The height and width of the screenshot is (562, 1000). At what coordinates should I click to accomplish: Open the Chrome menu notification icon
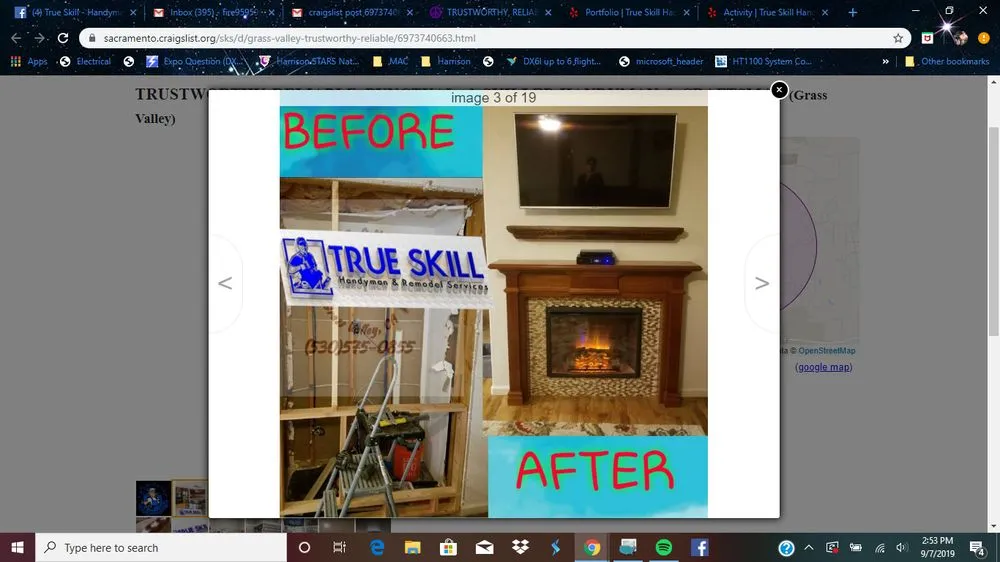(x=983, y=38)
